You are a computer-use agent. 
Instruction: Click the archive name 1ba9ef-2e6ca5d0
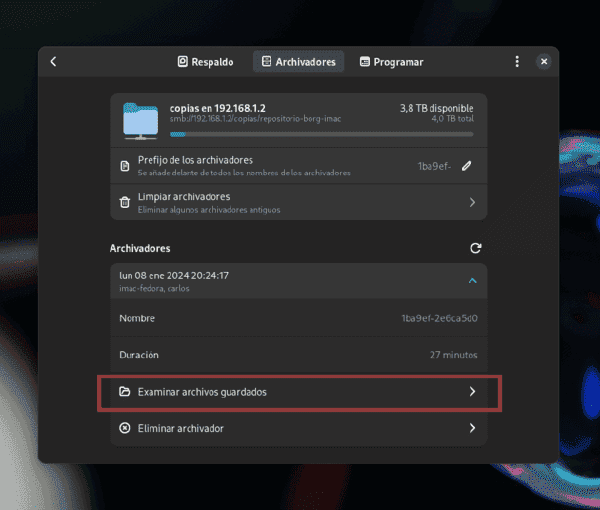[x=439, y=318]
